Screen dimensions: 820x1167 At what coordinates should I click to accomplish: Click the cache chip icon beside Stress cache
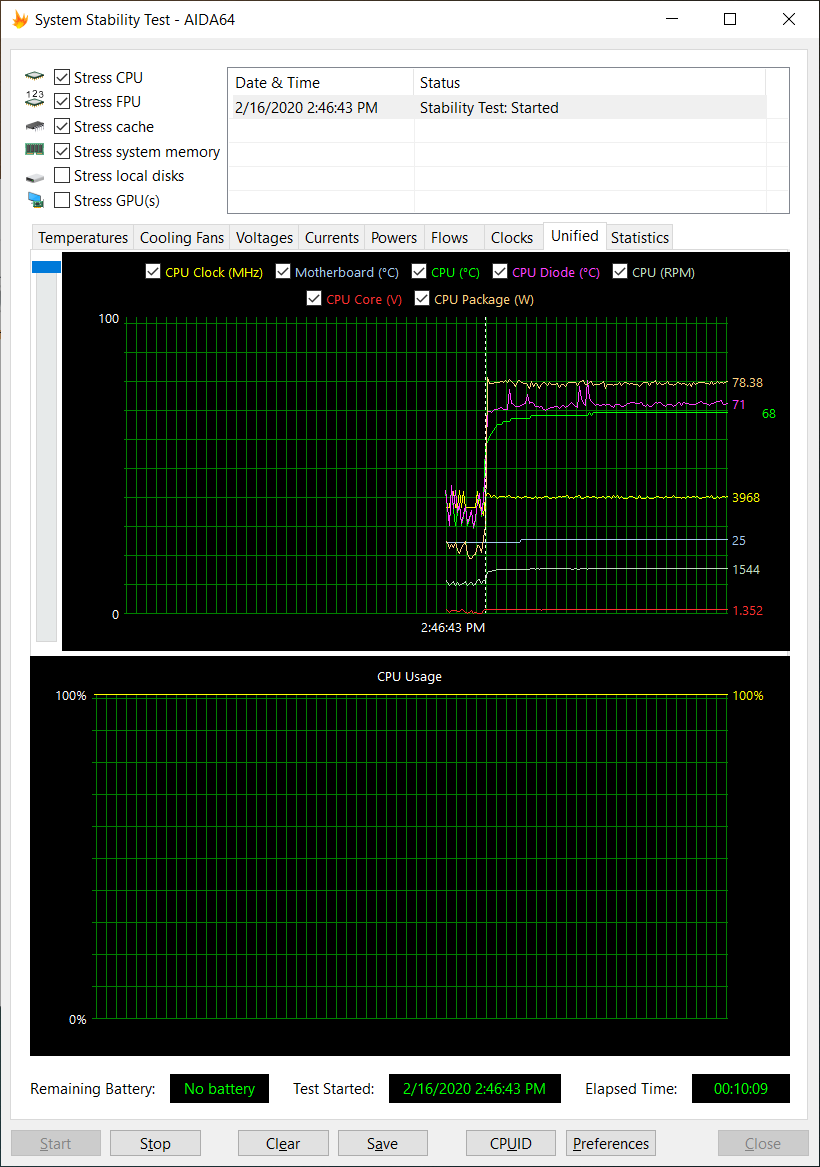tap(34, 126)
